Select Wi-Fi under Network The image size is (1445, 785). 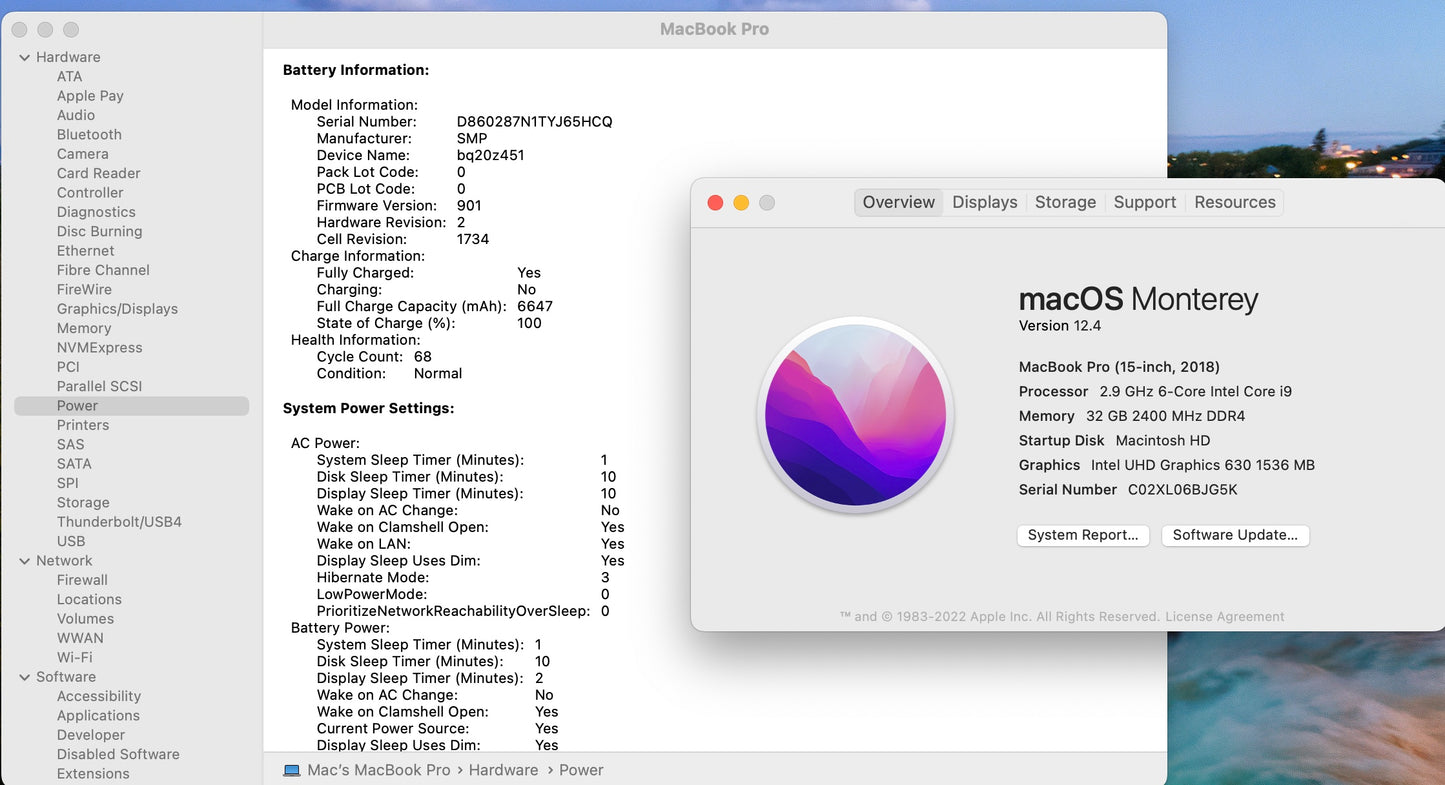tap(74, 657)
